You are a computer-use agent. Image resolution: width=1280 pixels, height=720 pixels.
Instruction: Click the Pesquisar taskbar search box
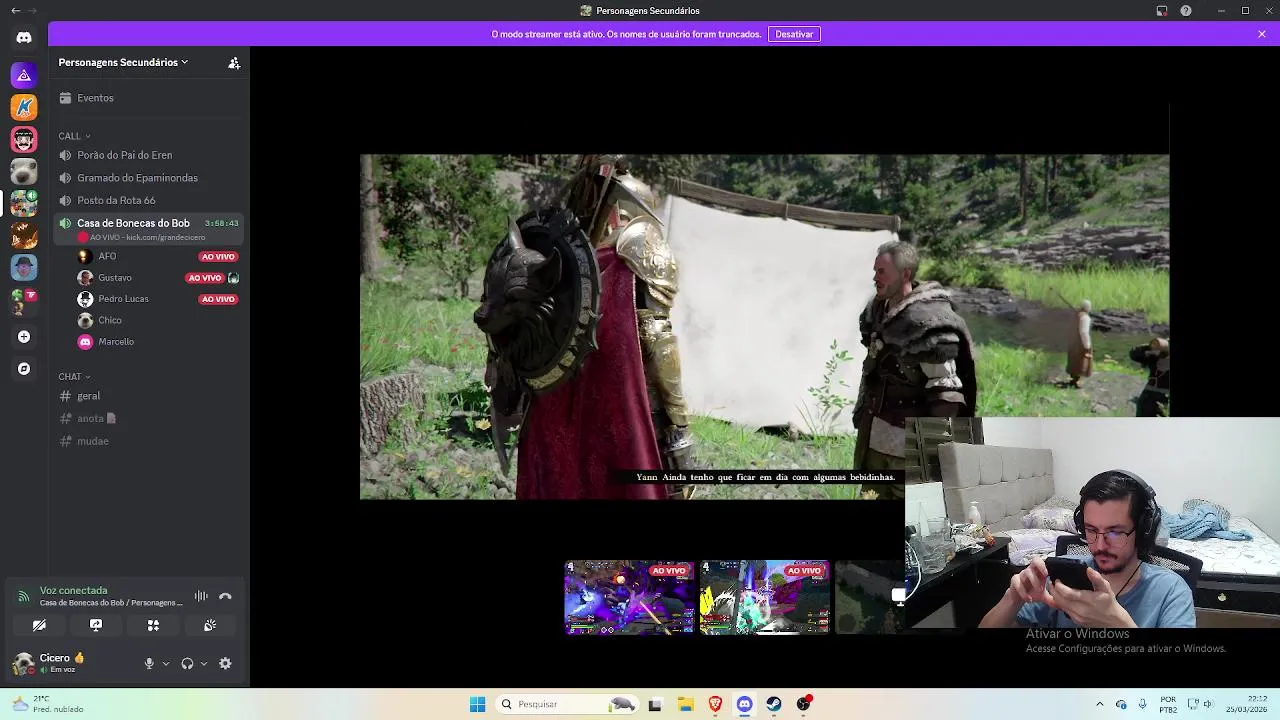[x=568, y=704]
